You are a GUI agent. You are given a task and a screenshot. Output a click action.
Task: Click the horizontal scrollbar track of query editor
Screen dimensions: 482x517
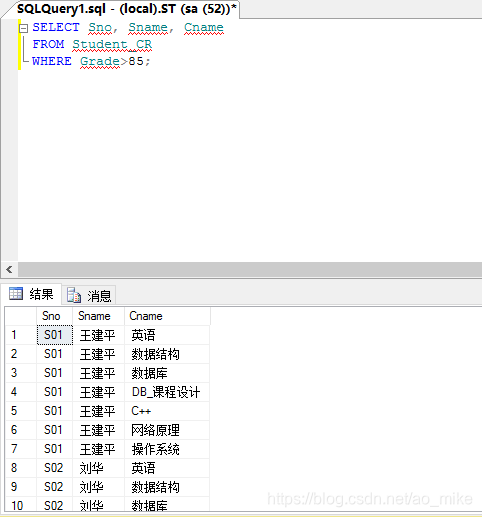(x=250, y=269)
